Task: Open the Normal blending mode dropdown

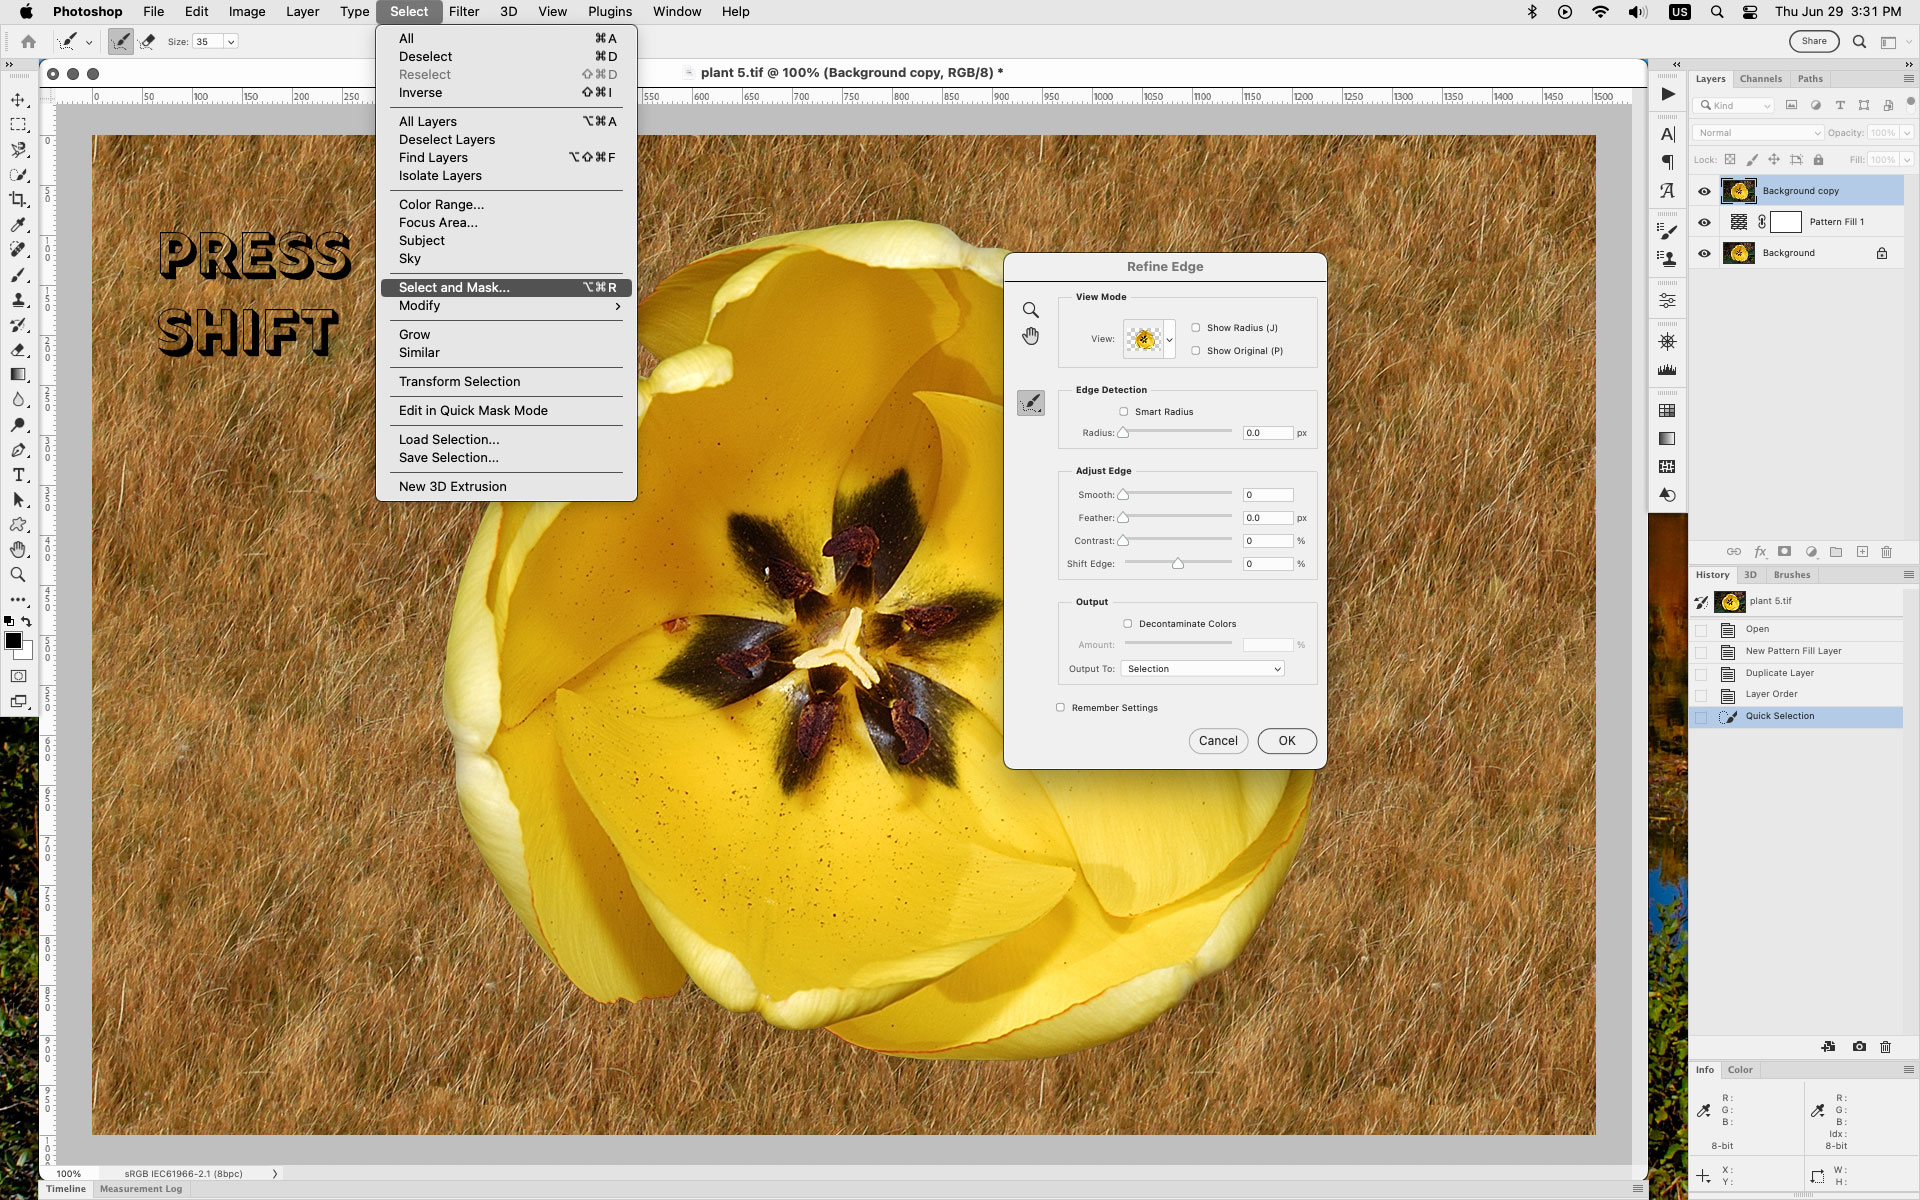Action: click(x=1757, y=132)
